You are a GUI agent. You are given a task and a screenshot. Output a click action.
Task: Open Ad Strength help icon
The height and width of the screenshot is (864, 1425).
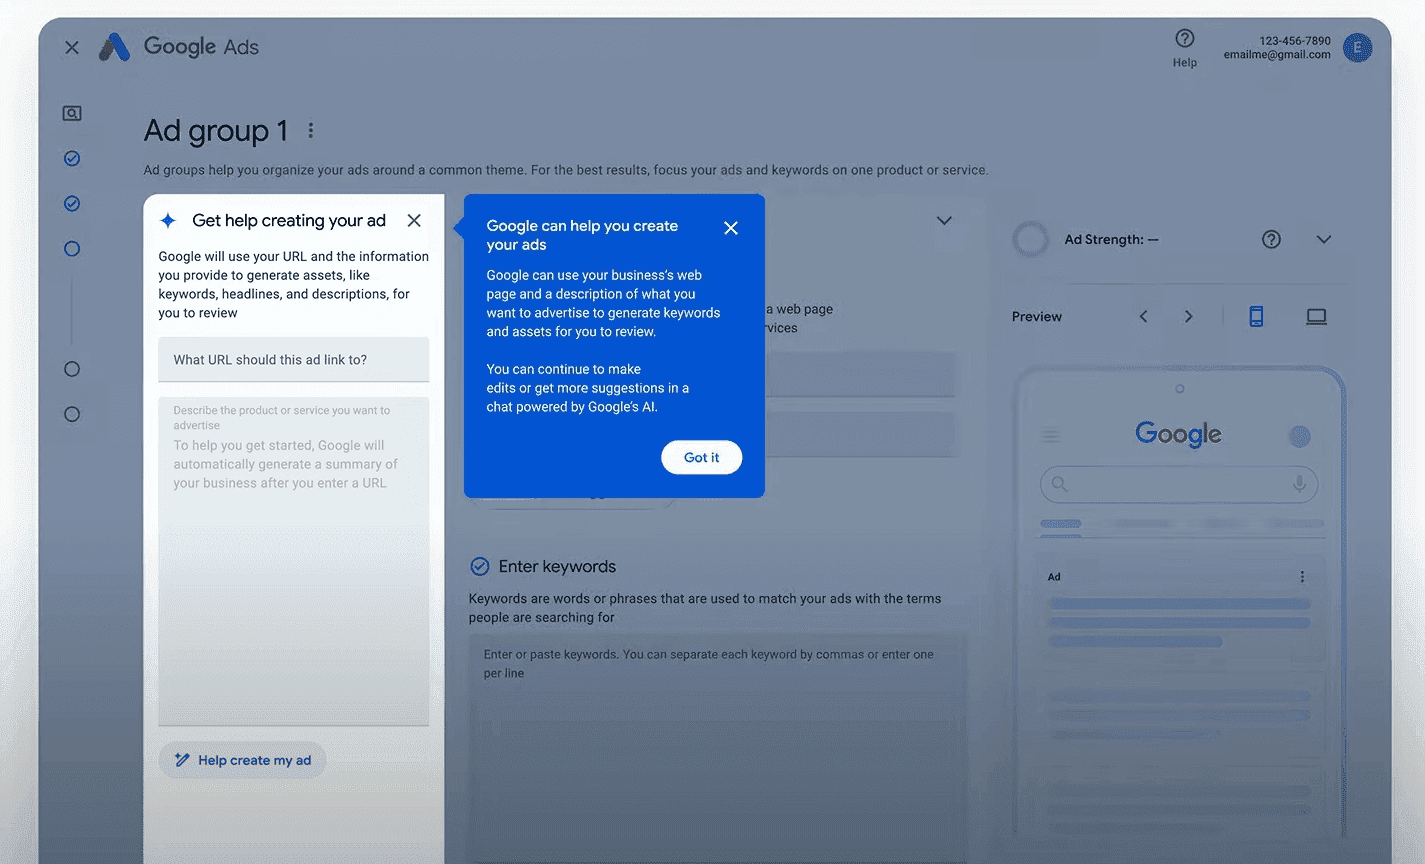1271,239
